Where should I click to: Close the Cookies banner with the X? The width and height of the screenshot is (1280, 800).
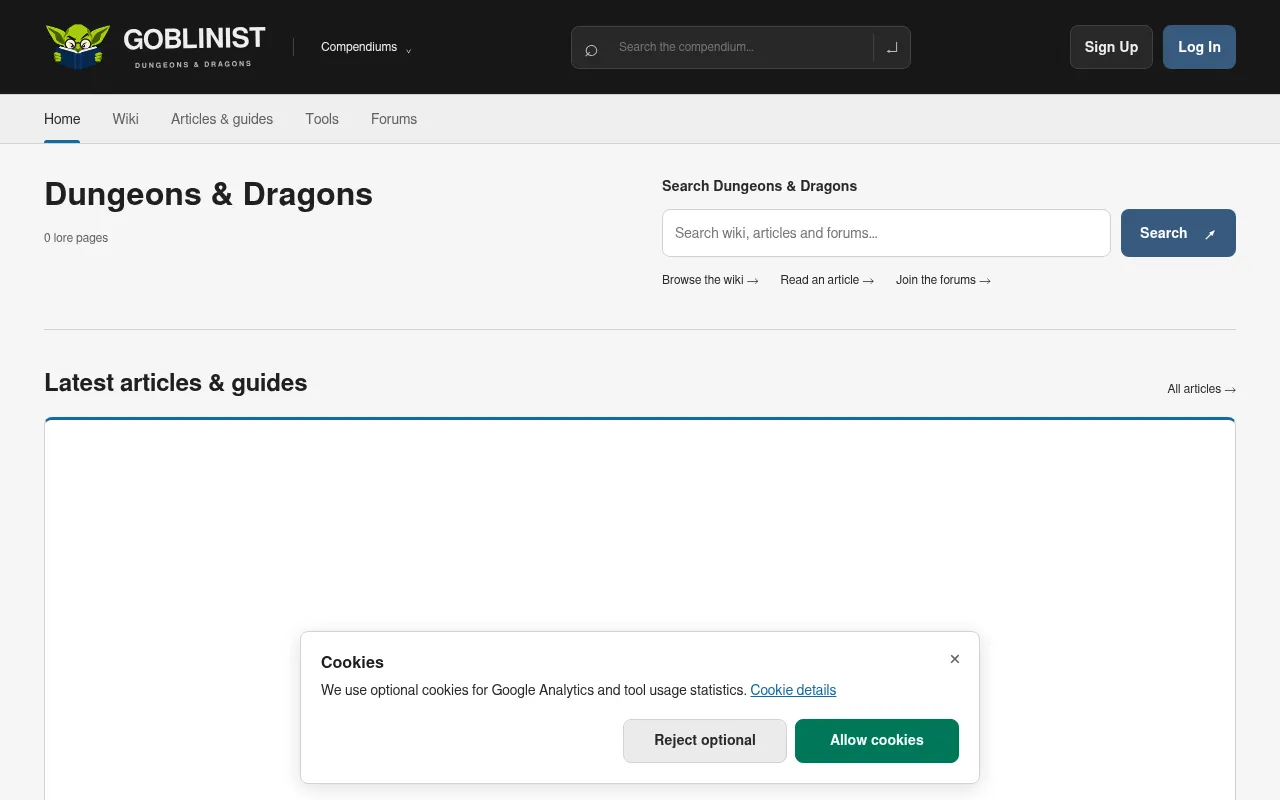[955, 659]
